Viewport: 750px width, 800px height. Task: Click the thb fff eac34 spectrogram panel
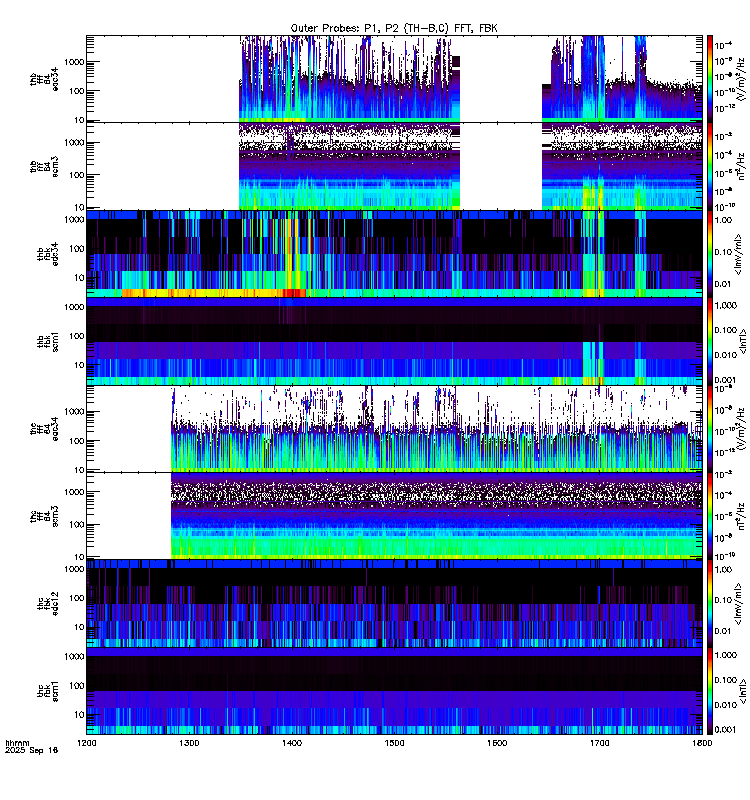tap(394, 79)
